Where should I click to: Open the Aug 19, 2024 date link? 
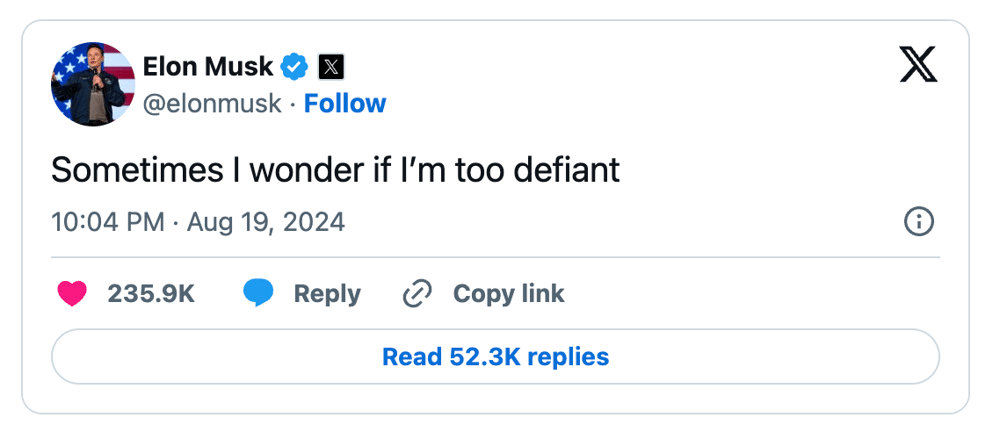tap(265, 222)
